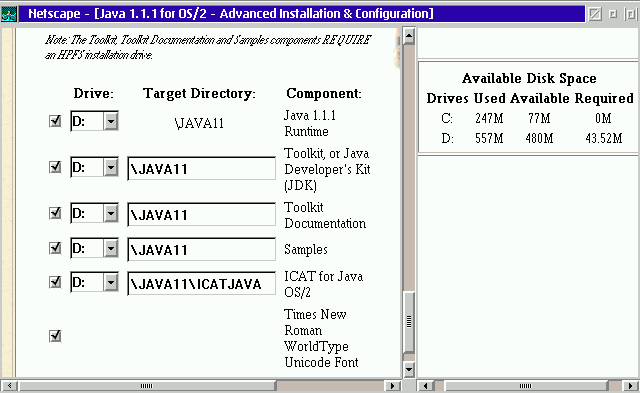Uncheck the ICAT for Java OS/2 checkbox
Screen dimensions: 640x393
(55, 282)
